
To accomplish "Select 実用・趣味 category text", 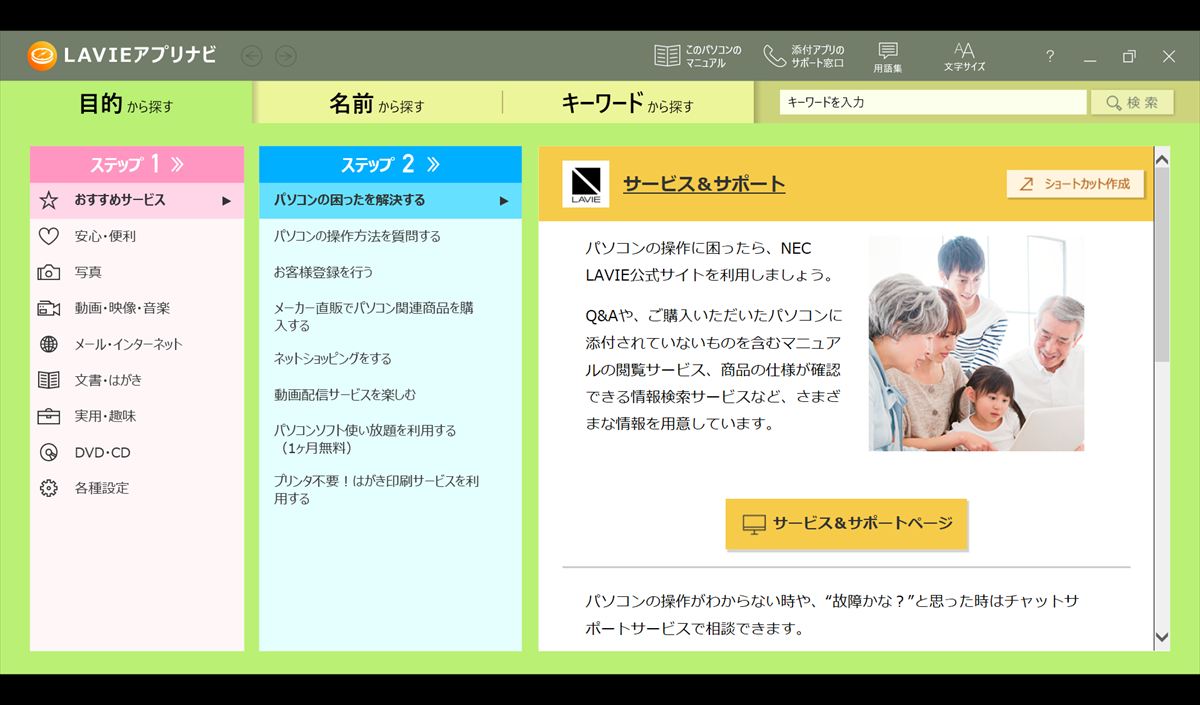I will tap(105, 416).
